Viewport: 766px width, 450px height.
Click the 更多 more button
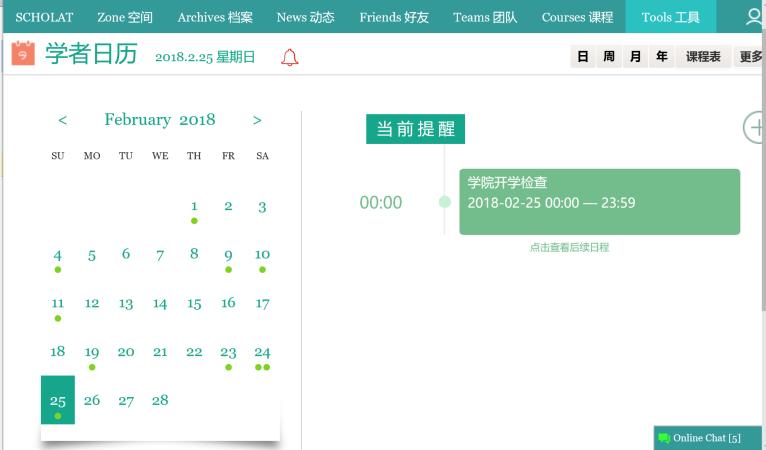coord(749,57)
